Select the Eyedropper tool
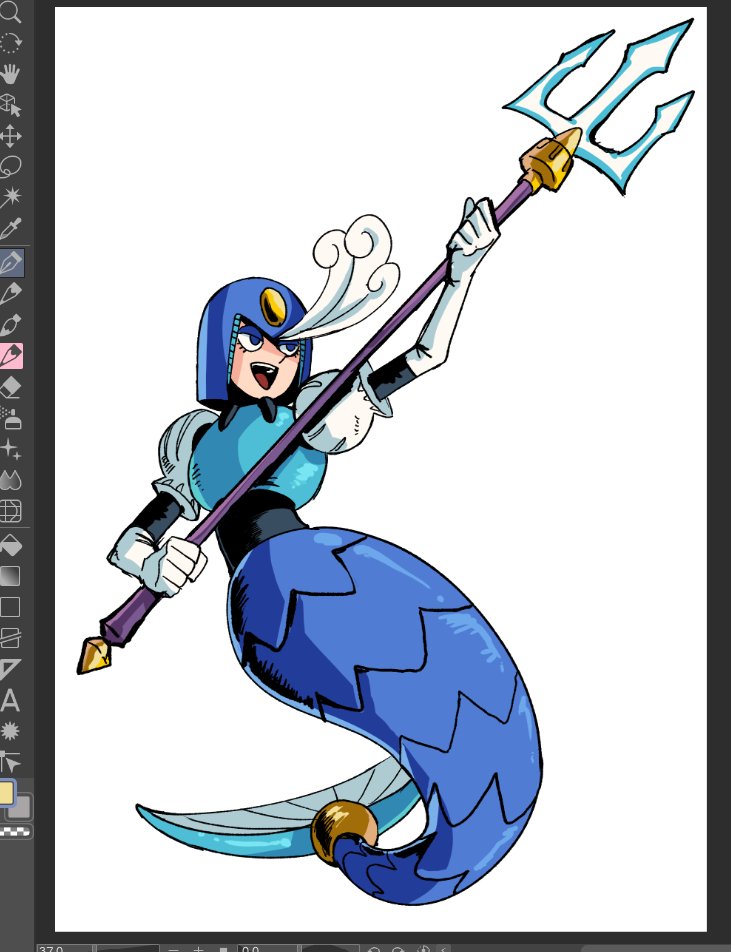 point(10,229)
